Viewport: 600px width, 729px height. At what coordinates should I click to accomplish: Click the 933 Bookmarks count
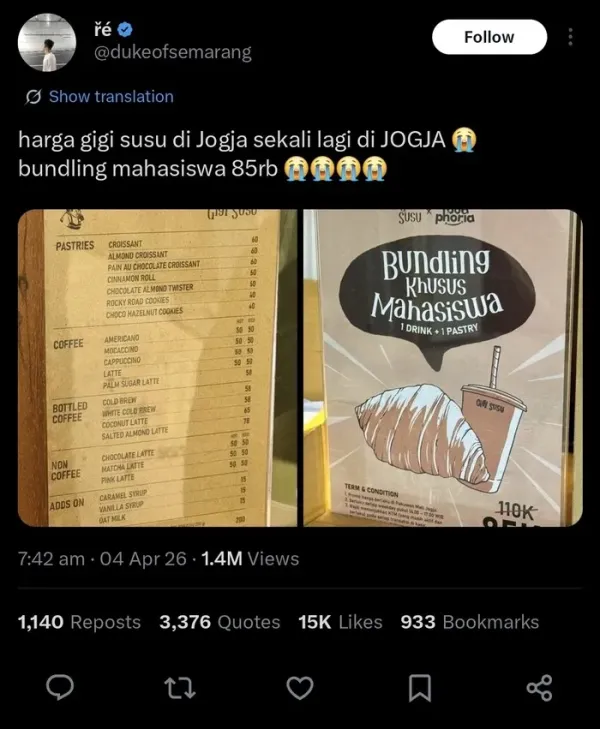(x=470, y=622)
